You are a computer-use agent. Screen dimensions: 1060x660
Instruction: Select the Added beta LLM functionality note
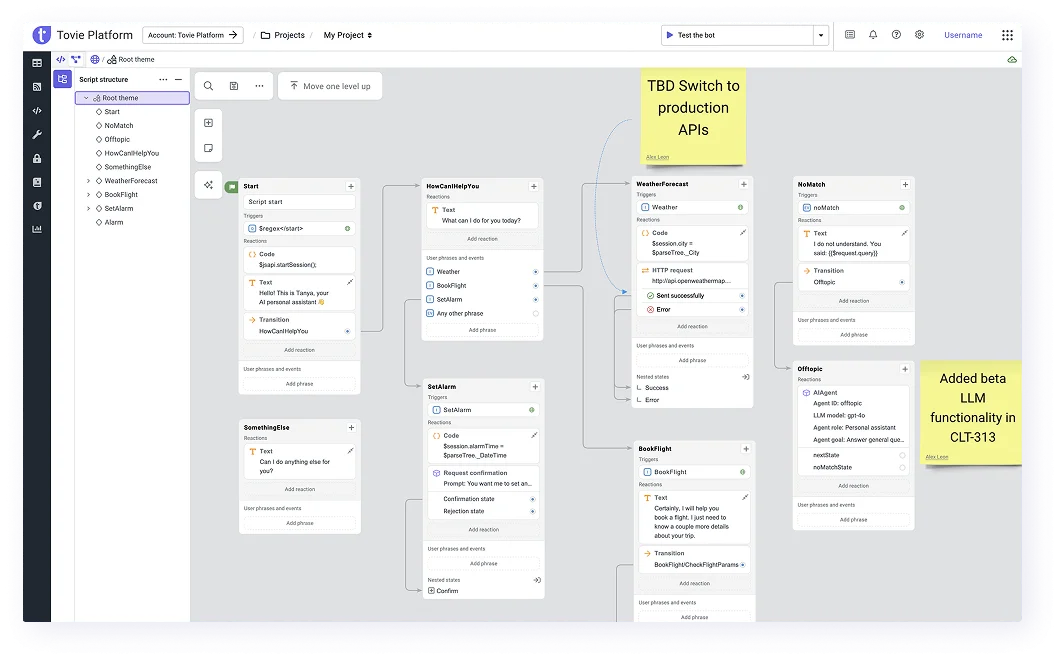click(x=971, y=412)
